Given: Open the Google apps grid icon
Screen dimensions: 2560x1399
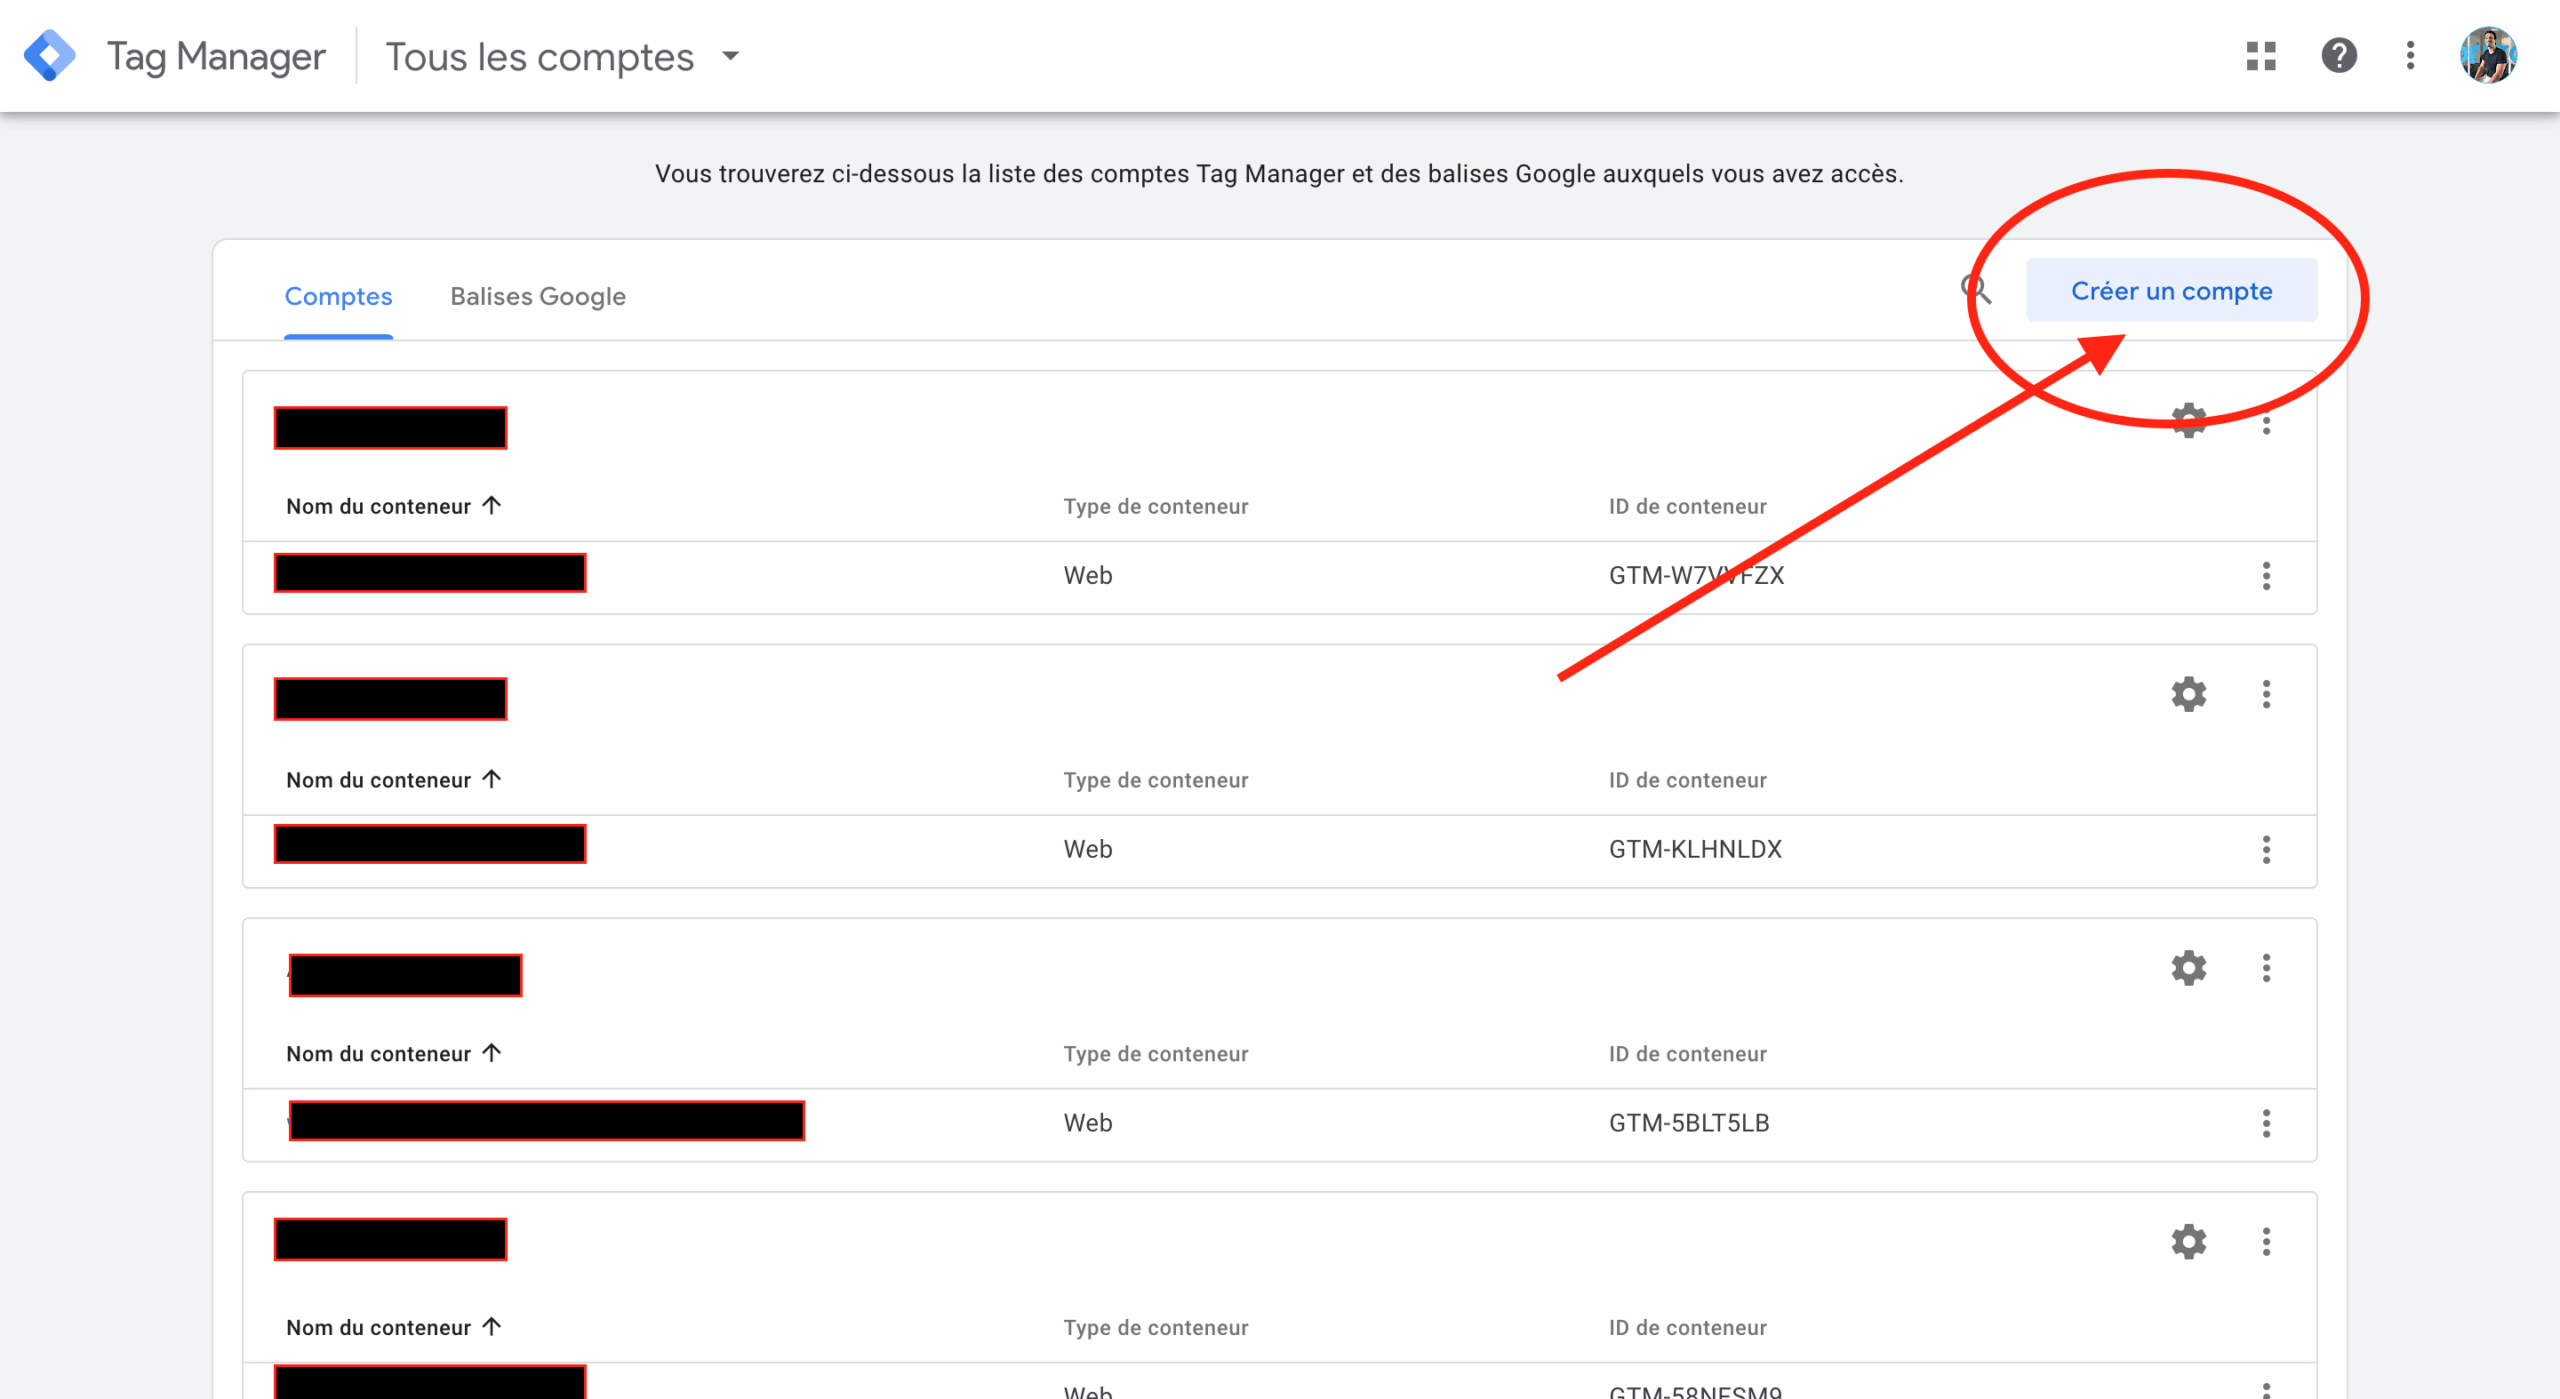Looking at the screenshot, I should point(2260,55).
